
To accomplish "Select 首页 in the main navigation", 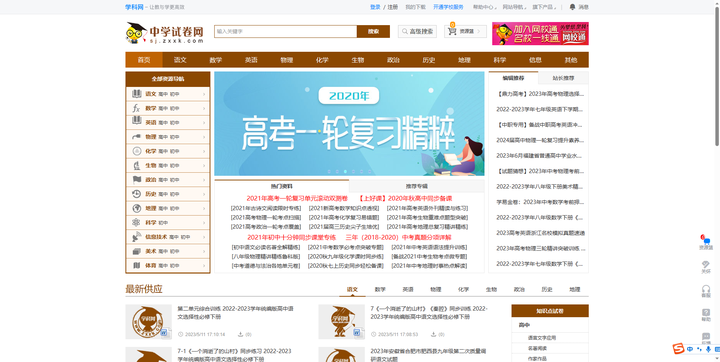I will [144, 60].
